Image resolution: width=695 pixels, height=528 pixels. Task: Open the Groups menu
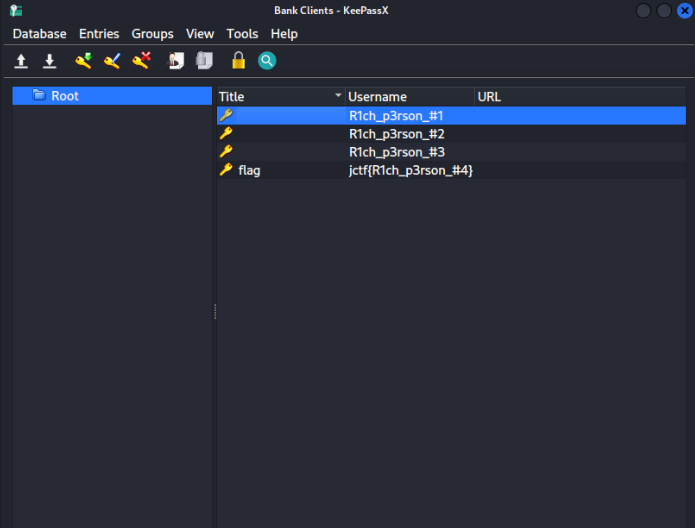[x=152, y=34]
